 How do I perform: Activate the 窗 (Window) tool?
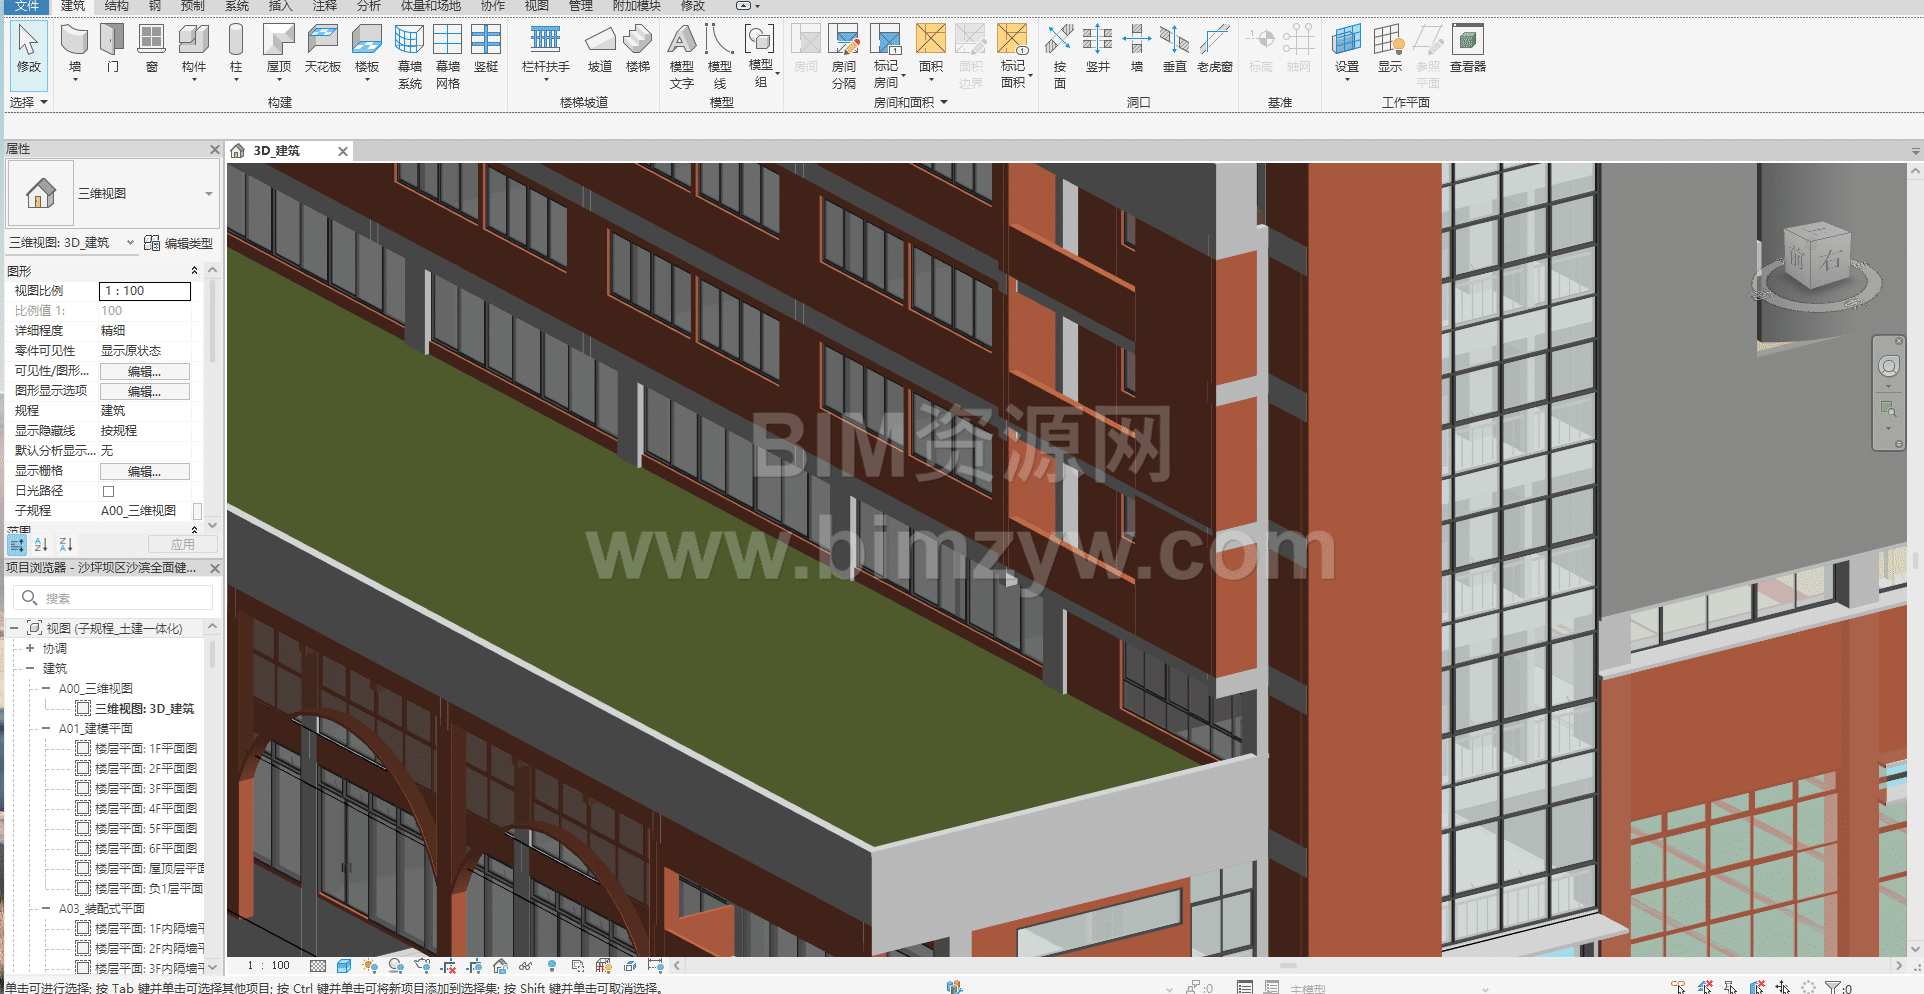[x=151, y=50]
